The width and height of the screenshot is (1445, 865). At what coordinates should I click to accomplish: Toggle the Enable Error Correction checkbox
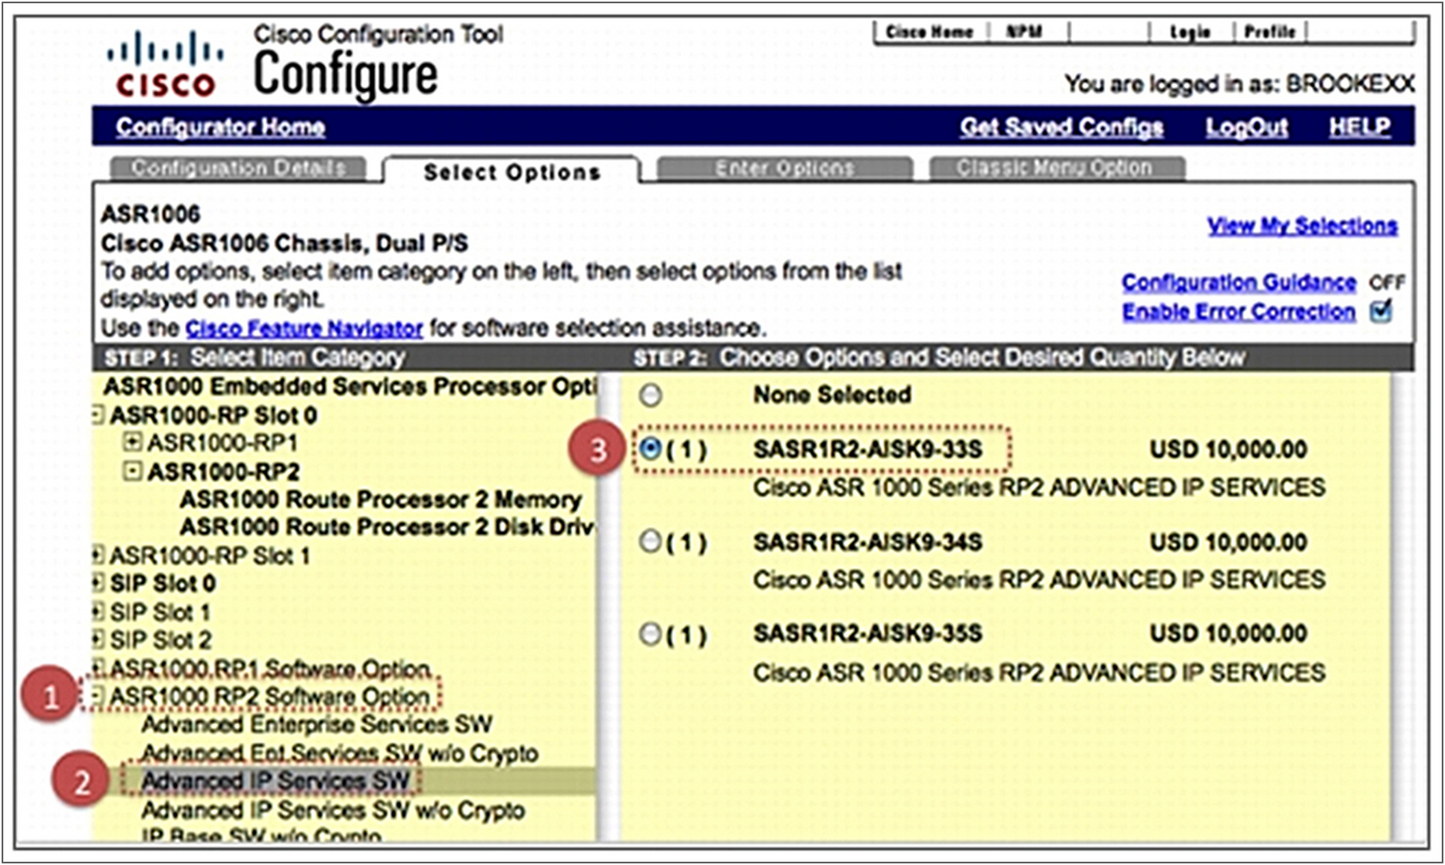tap(1381, 311)
